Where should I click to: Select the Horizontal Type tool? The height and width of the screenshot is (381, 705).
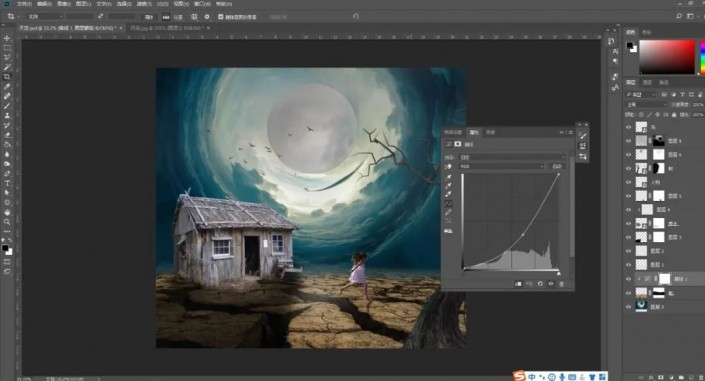[7, 183]
